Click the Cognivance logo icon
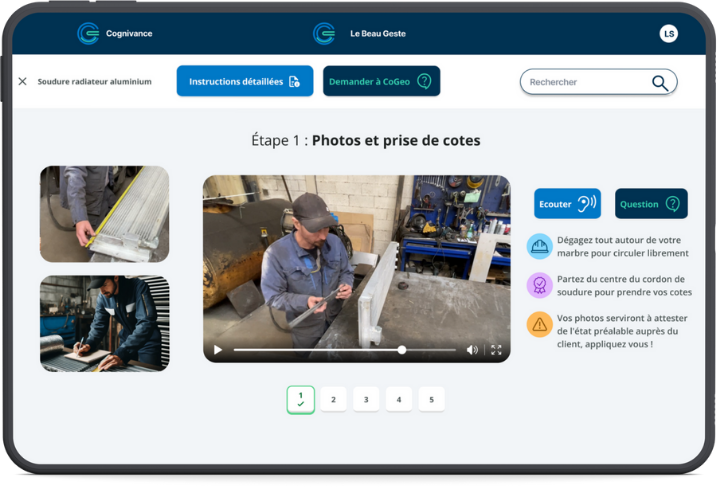 (x=88, y=33)
